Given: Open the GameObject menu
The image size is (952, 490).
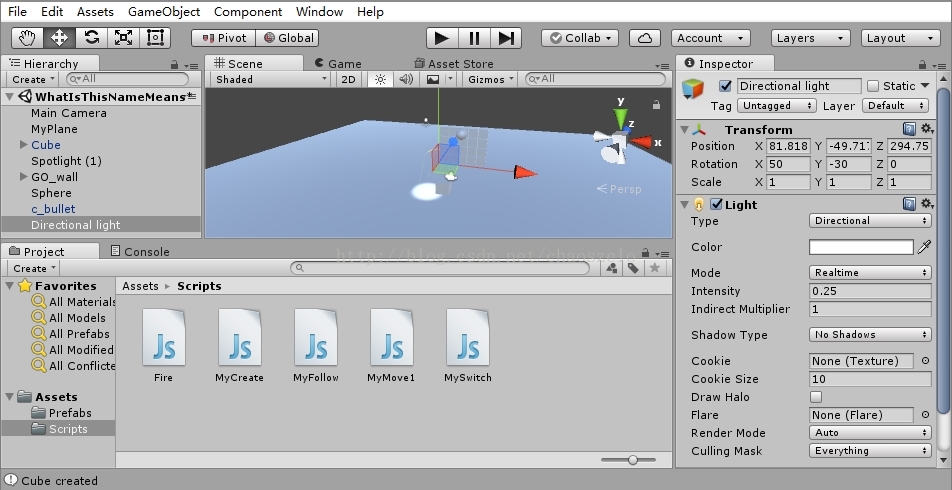Looking at the screenshot, I should [164, 12].
